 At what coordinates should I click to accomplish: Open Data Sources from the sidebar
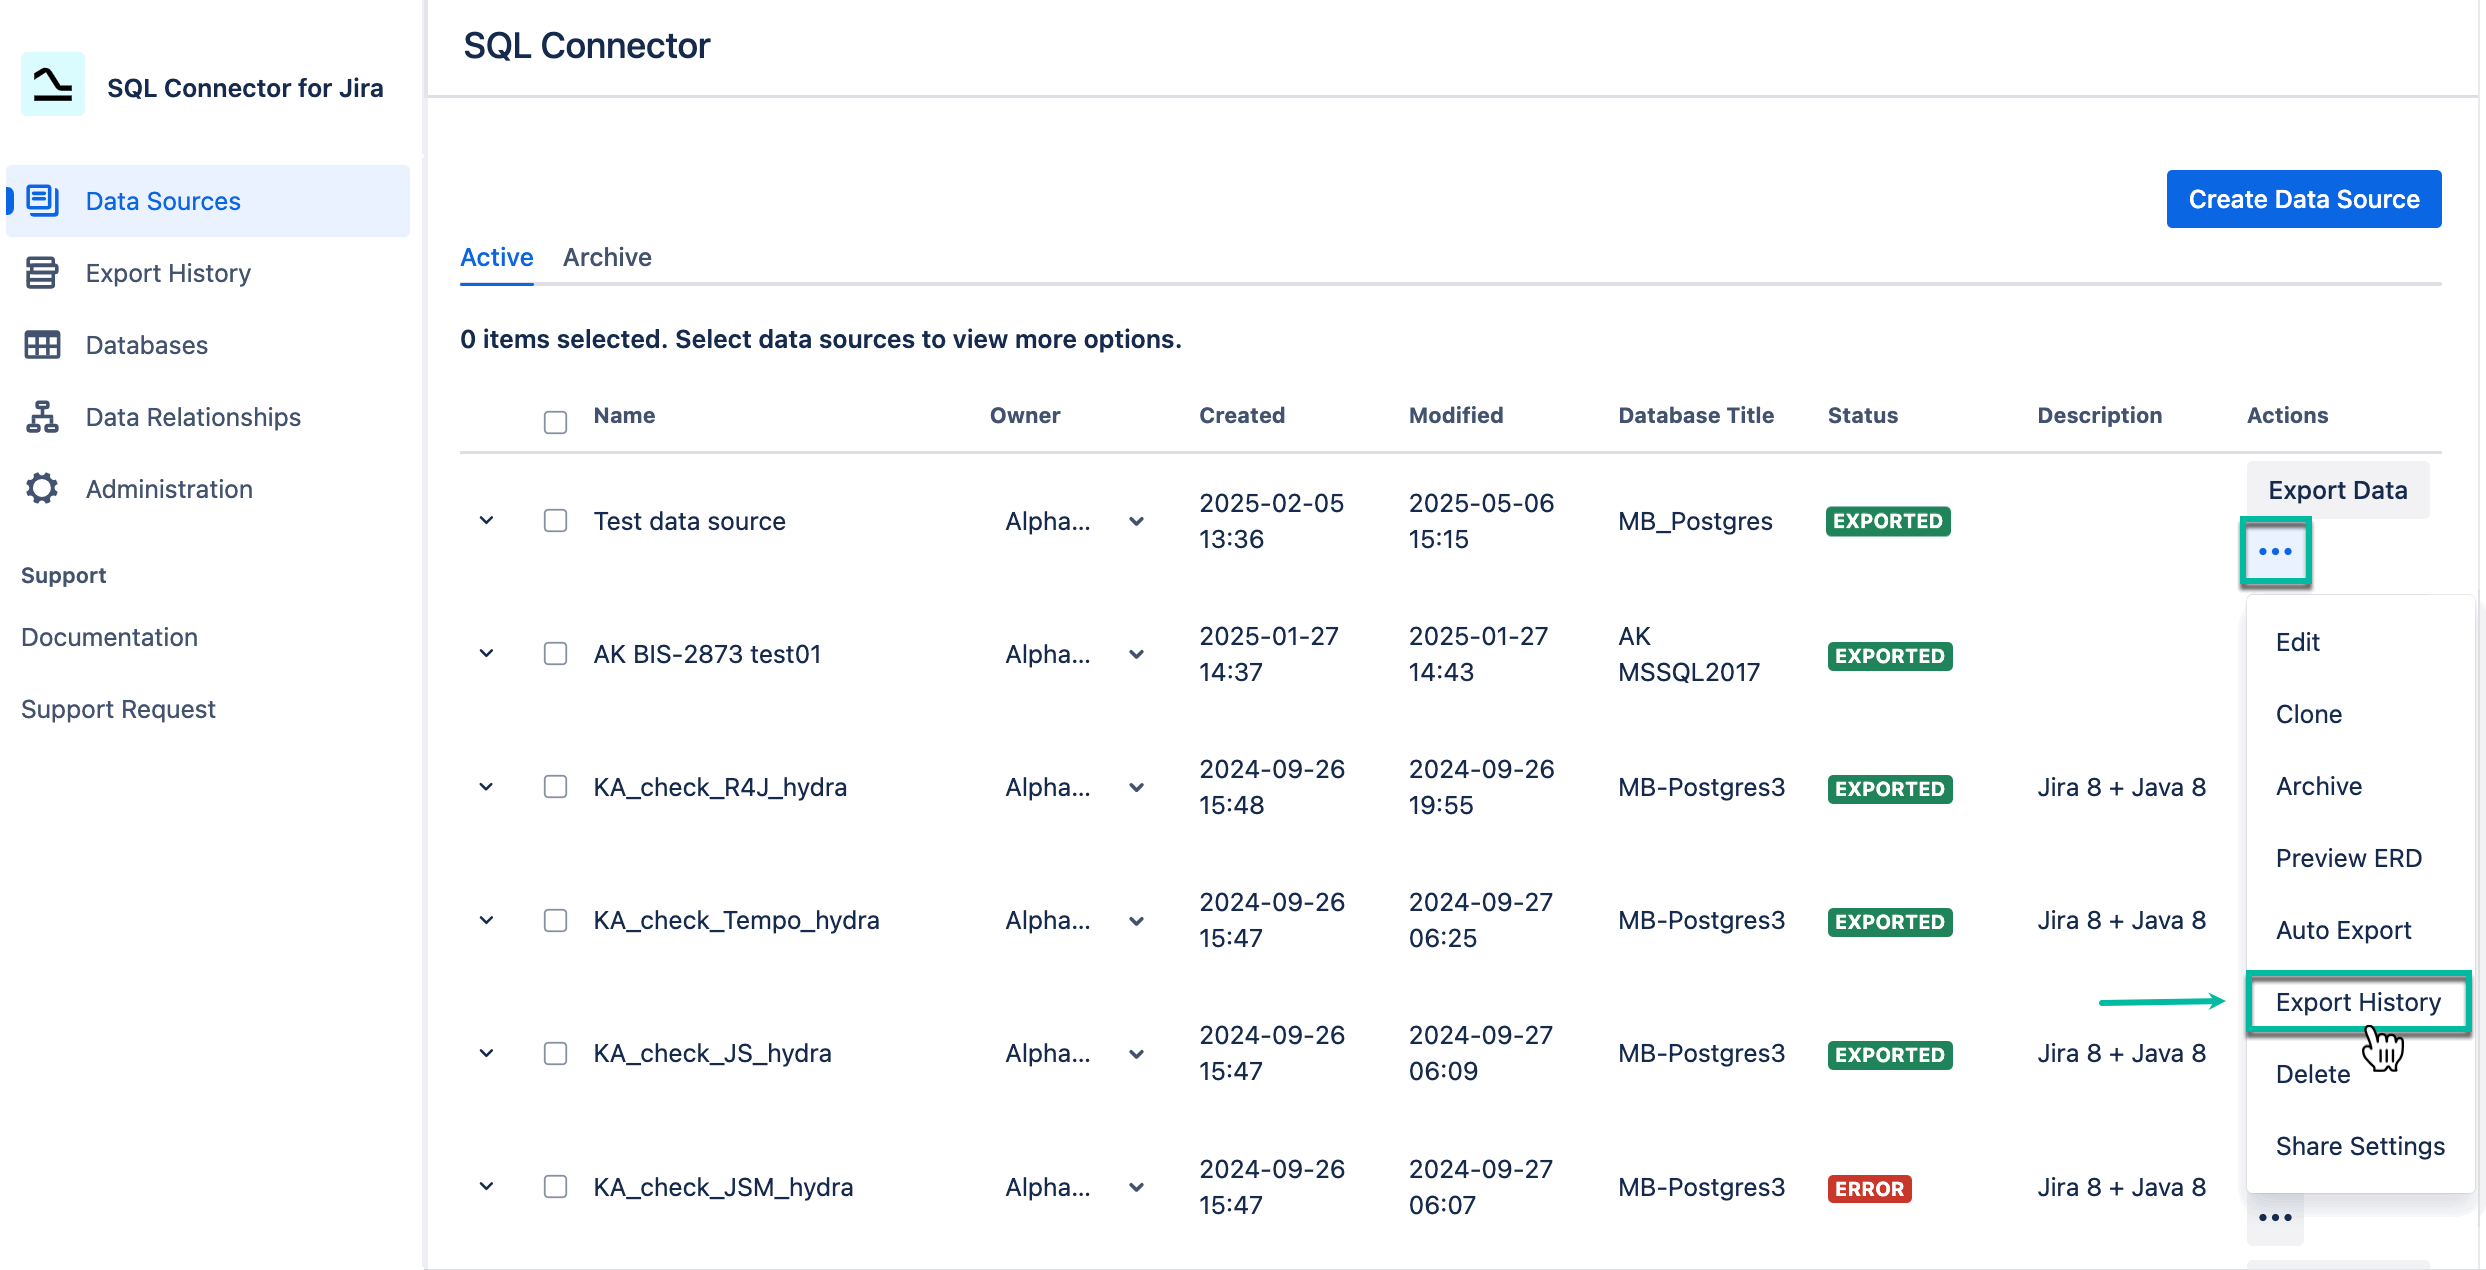coord(162,200)
